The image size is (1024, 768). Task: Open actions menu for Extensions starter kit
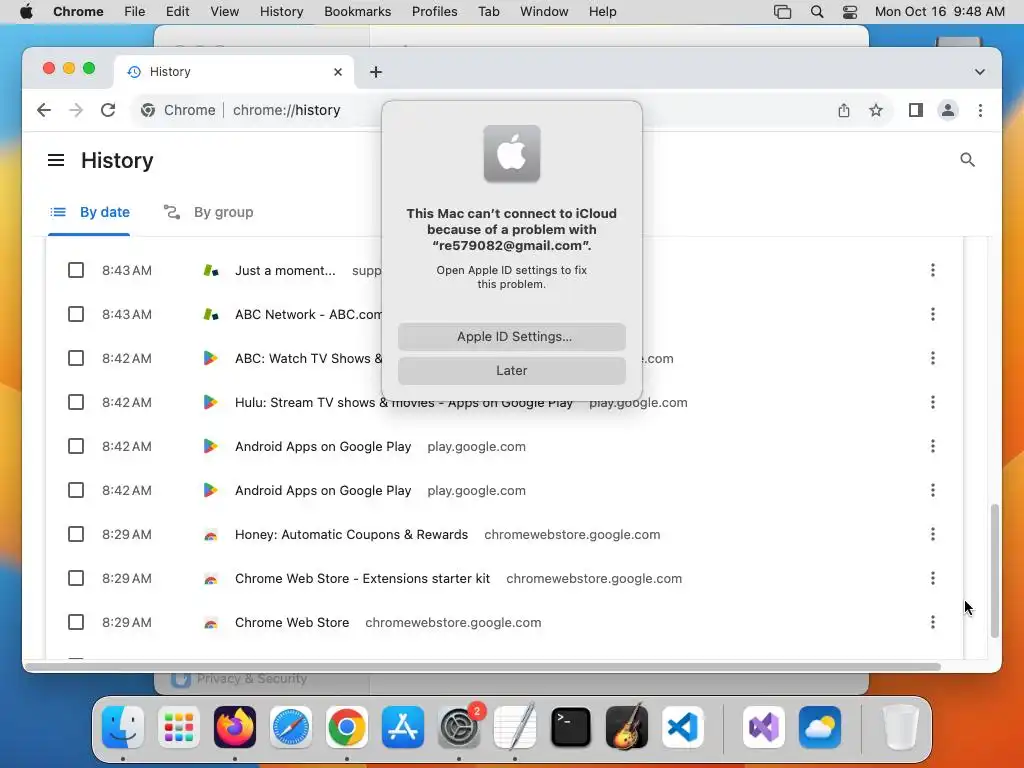click(x=933, y=578)
